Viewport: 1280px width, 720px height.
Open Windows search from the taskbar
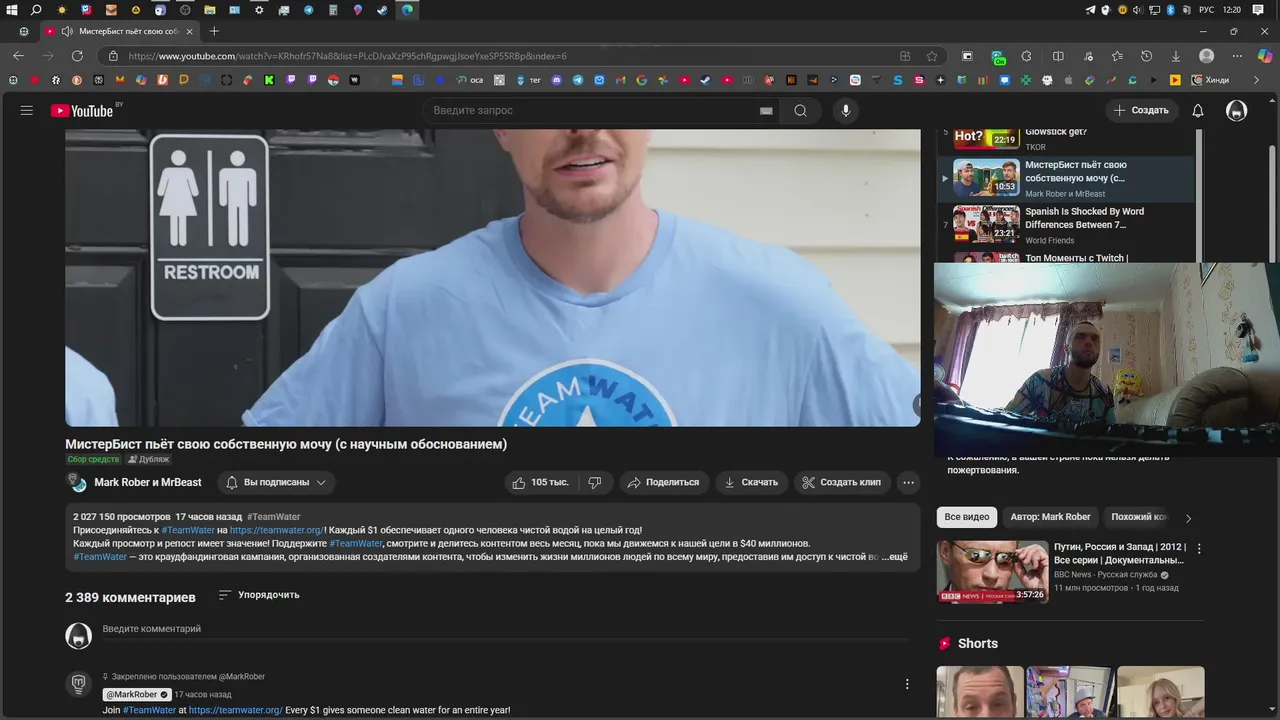tap(37, 10)
